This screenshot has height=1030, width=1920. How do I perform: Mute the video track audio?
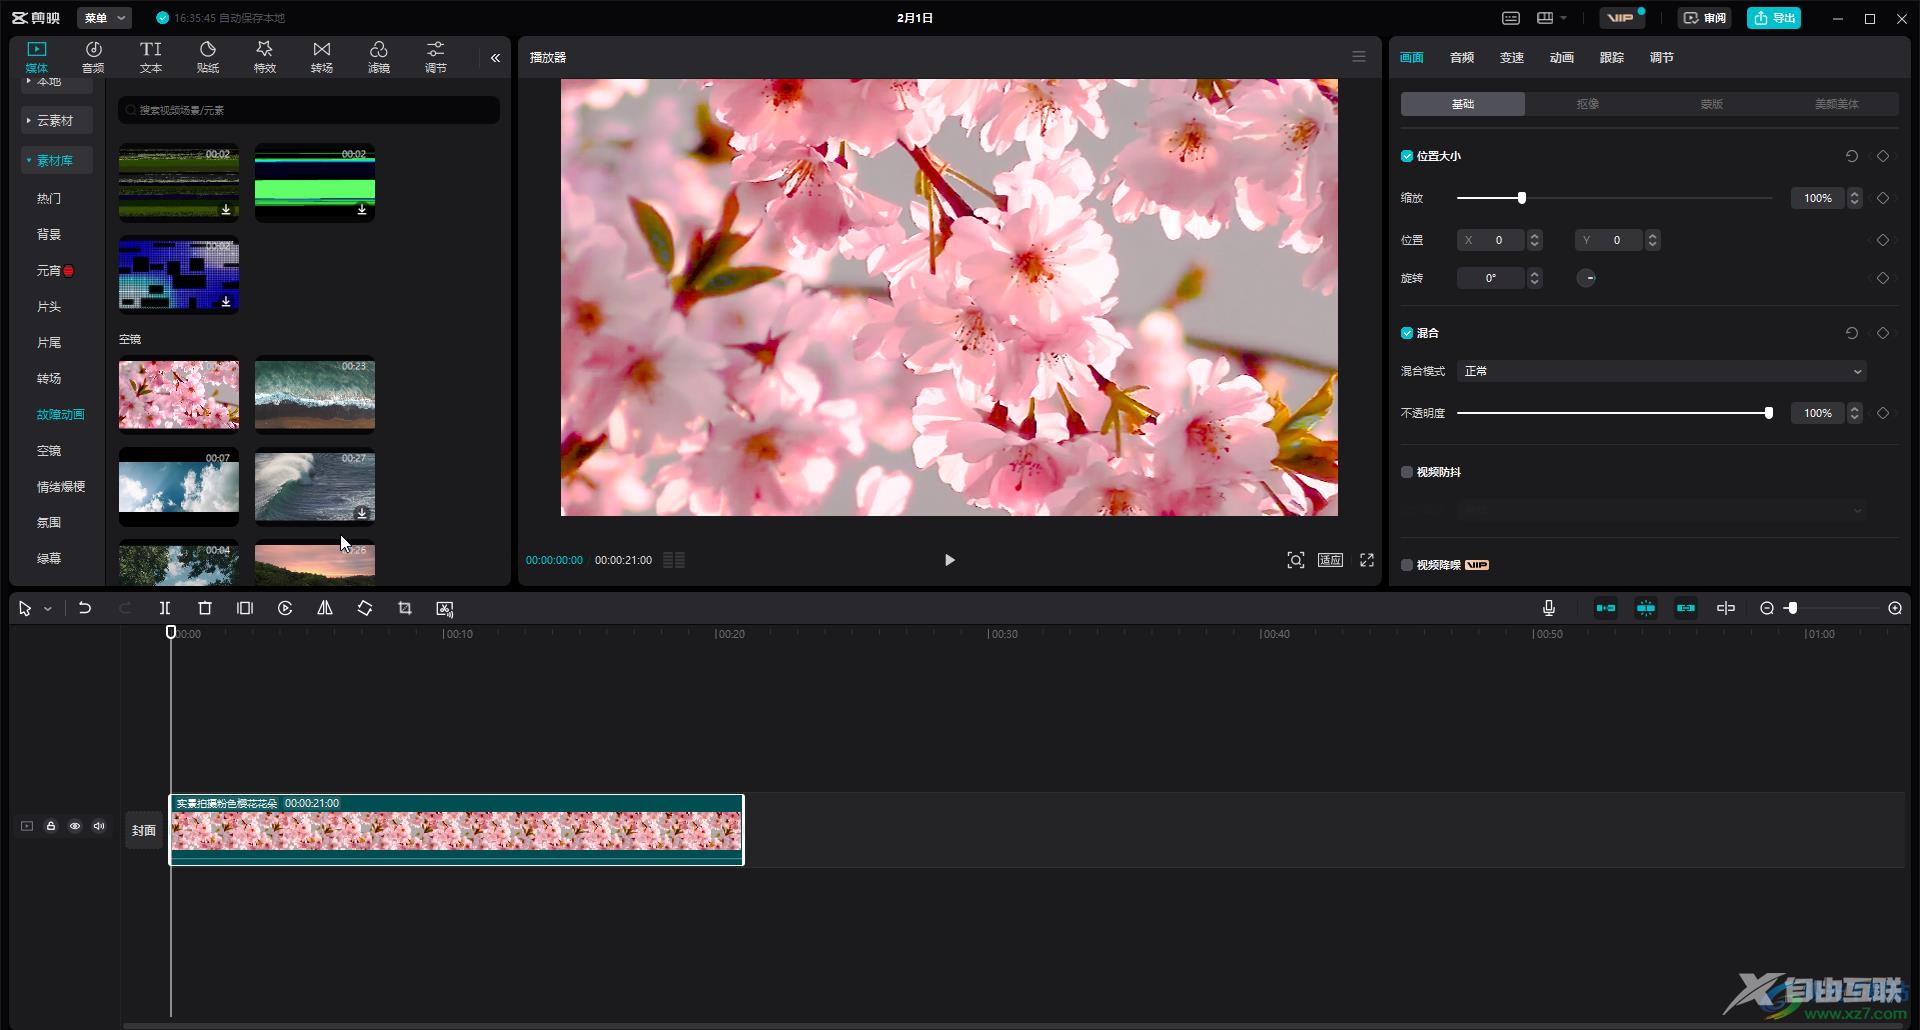click(x=99, y=826)
